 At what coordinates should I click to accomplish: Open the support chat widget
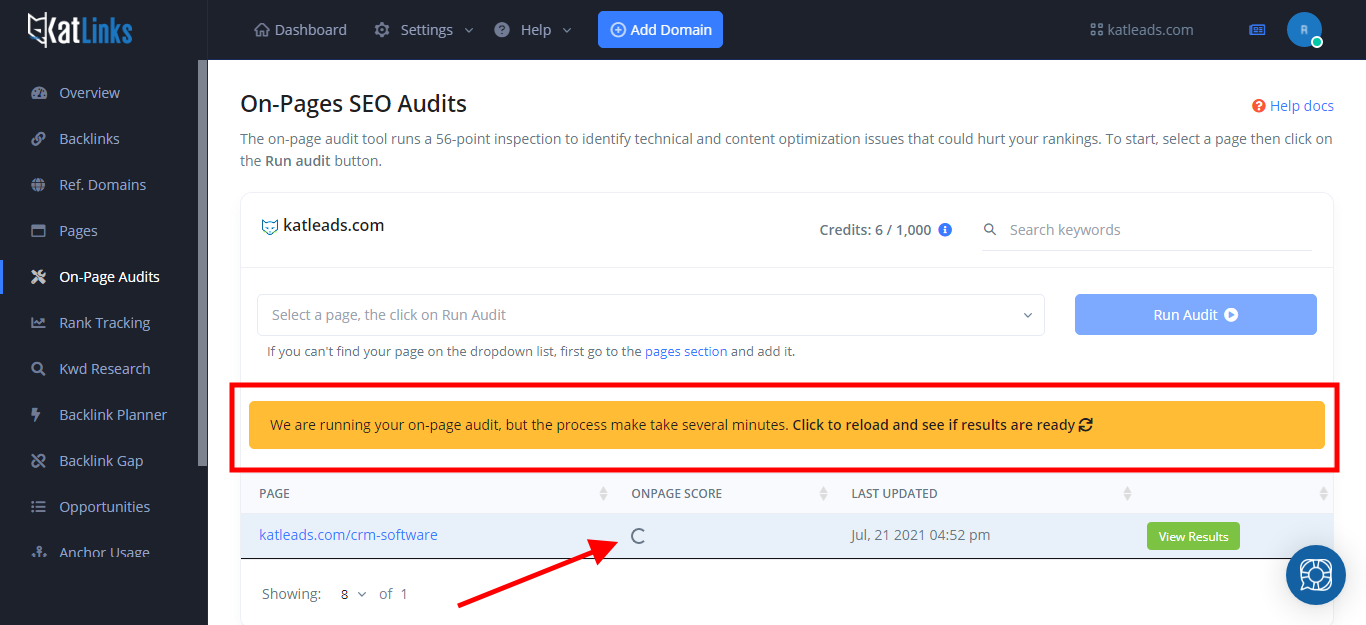pos(1315,574)
